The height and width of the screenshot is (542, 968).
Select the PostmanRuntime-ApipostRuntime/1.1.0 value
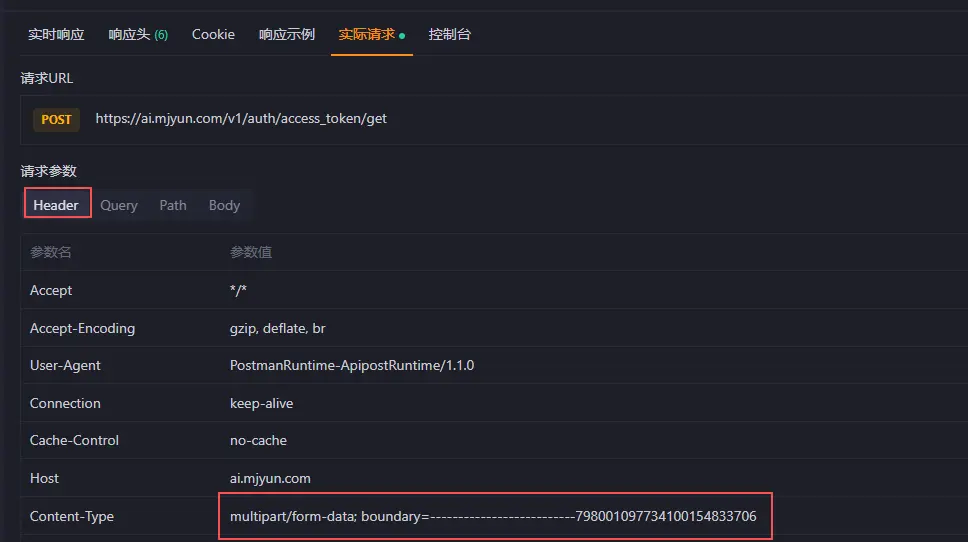352,365
